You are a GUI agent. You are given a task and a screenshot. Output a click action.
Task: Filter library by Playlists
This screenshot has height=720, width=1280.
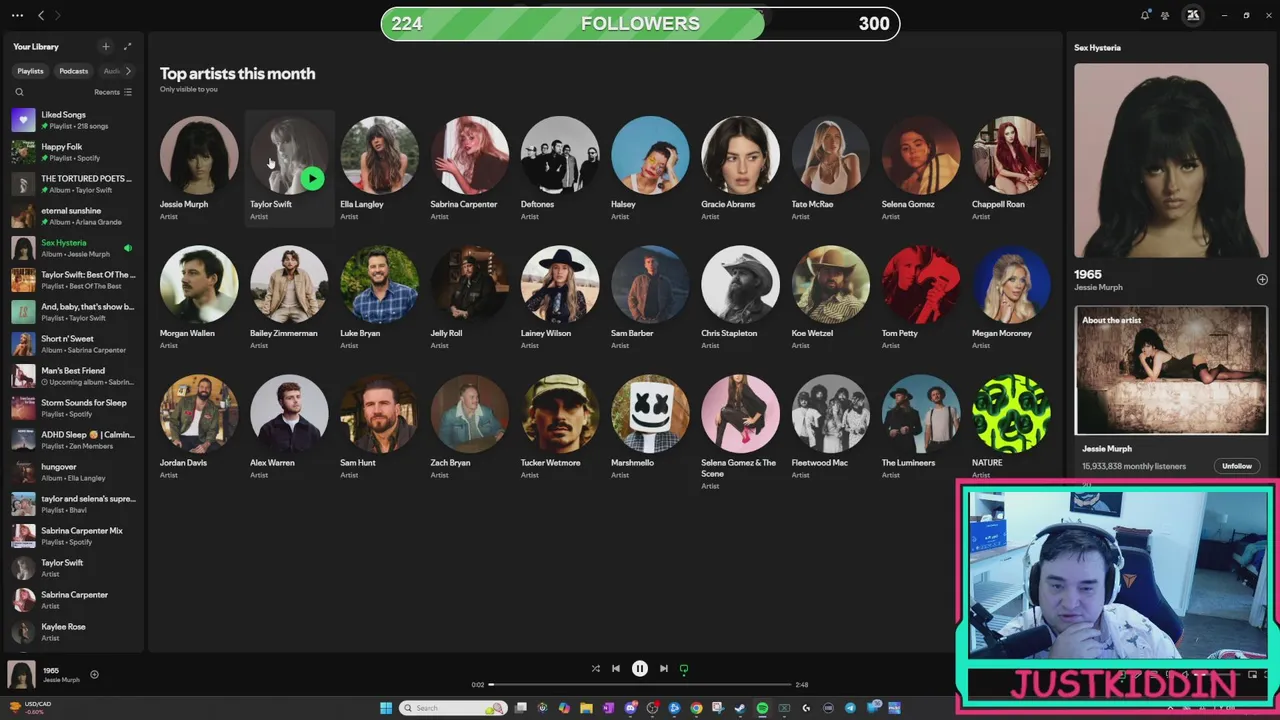point(30,71)
